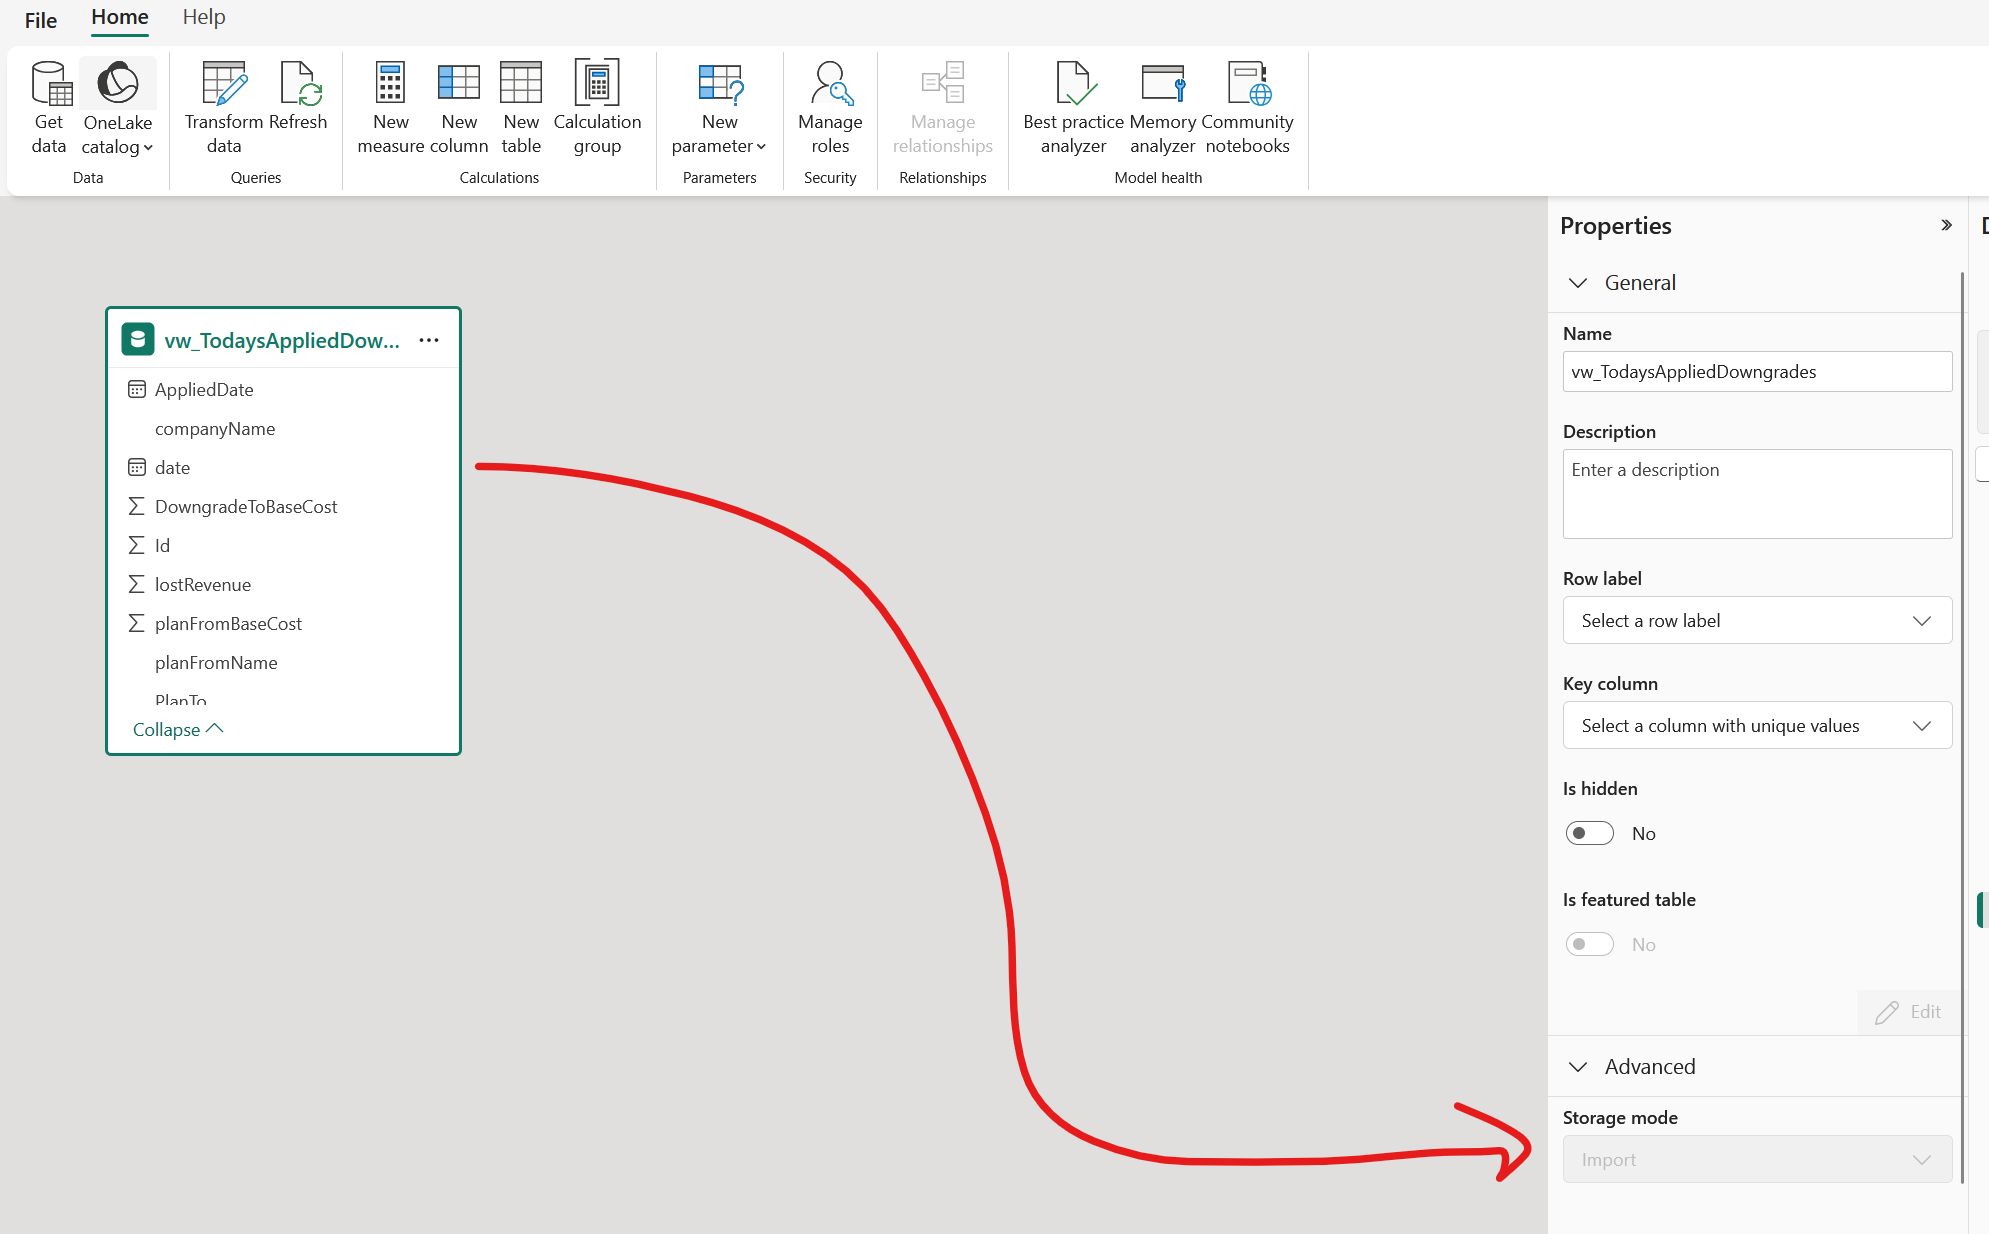Click the table name field in Properties
This screenshot has height=1234, width=1989.
(x=1757, y=371)
